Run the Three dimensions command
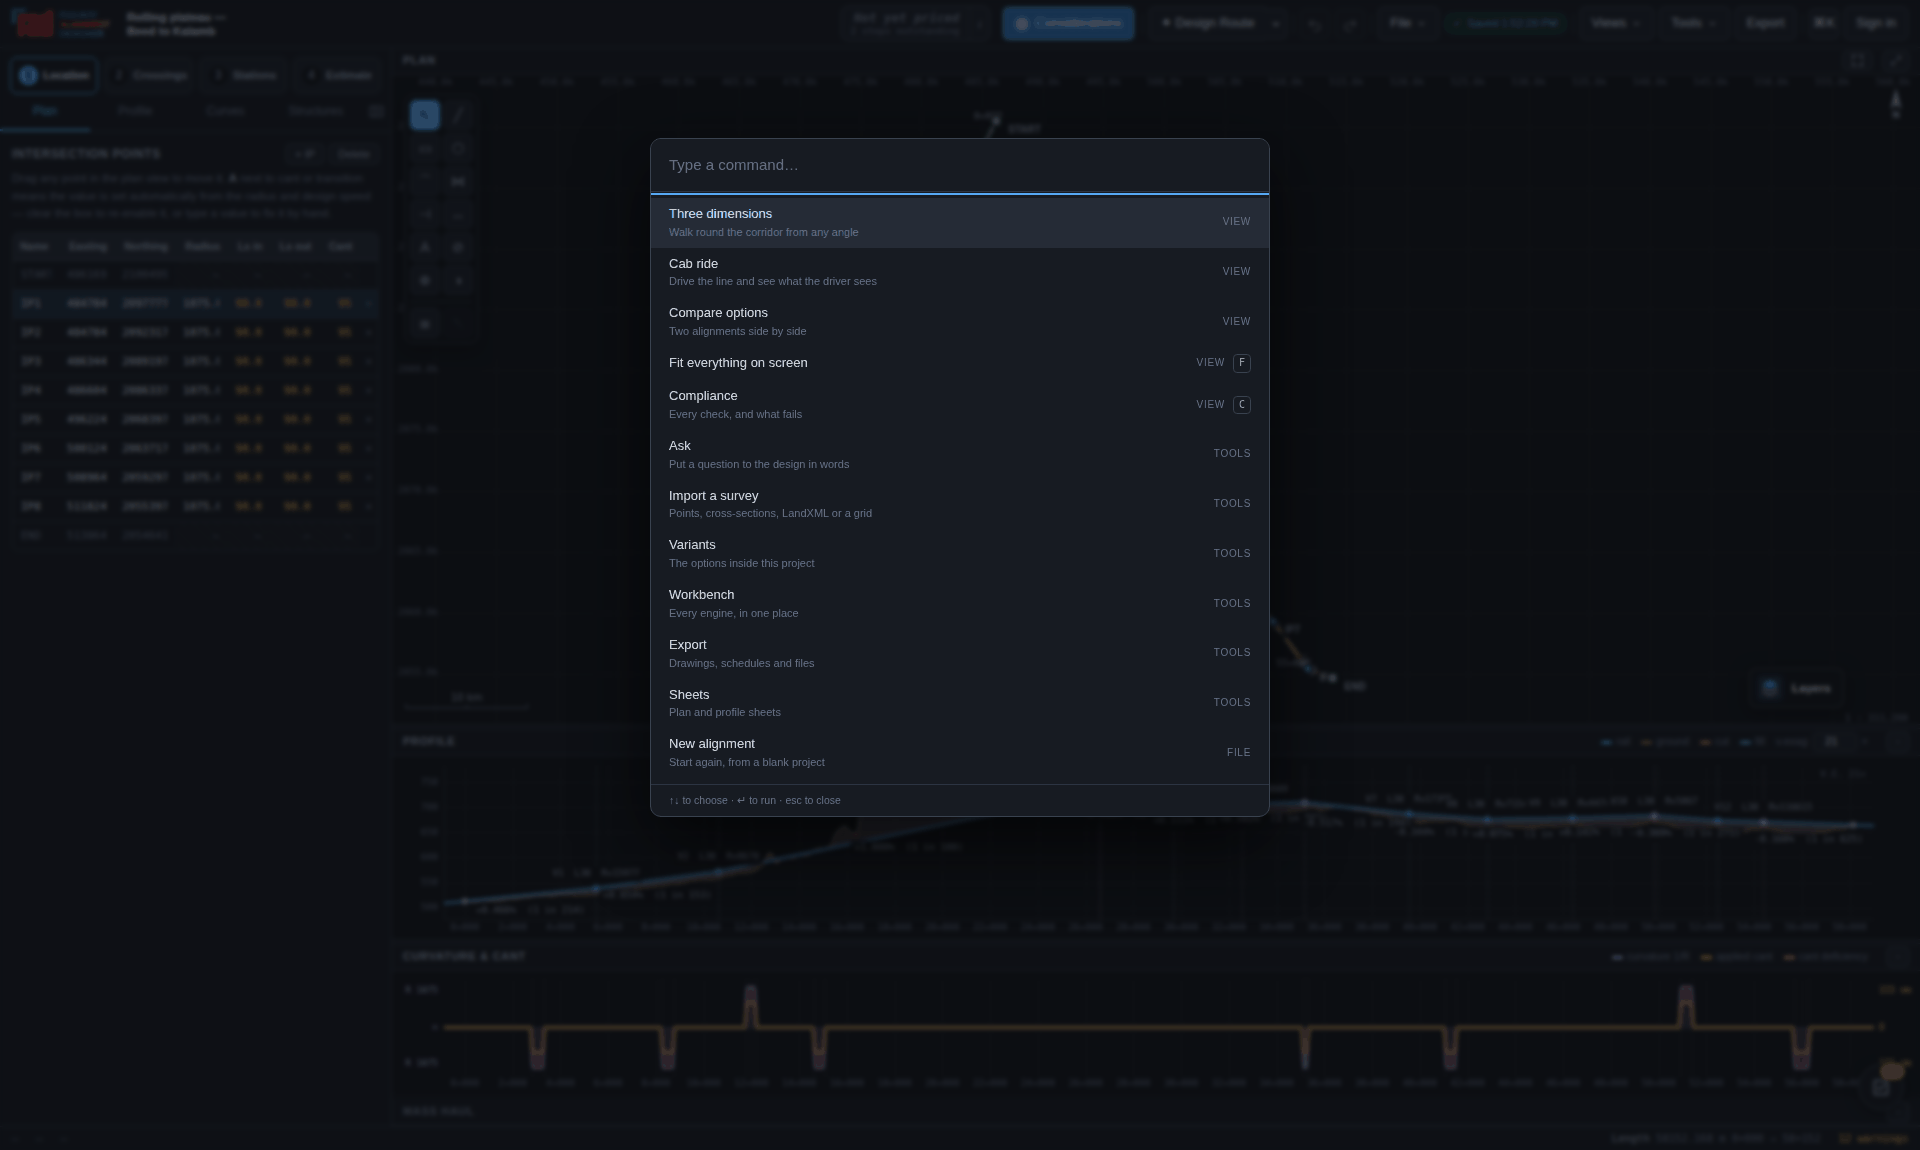The image size is (1920, 1150). 959,222
